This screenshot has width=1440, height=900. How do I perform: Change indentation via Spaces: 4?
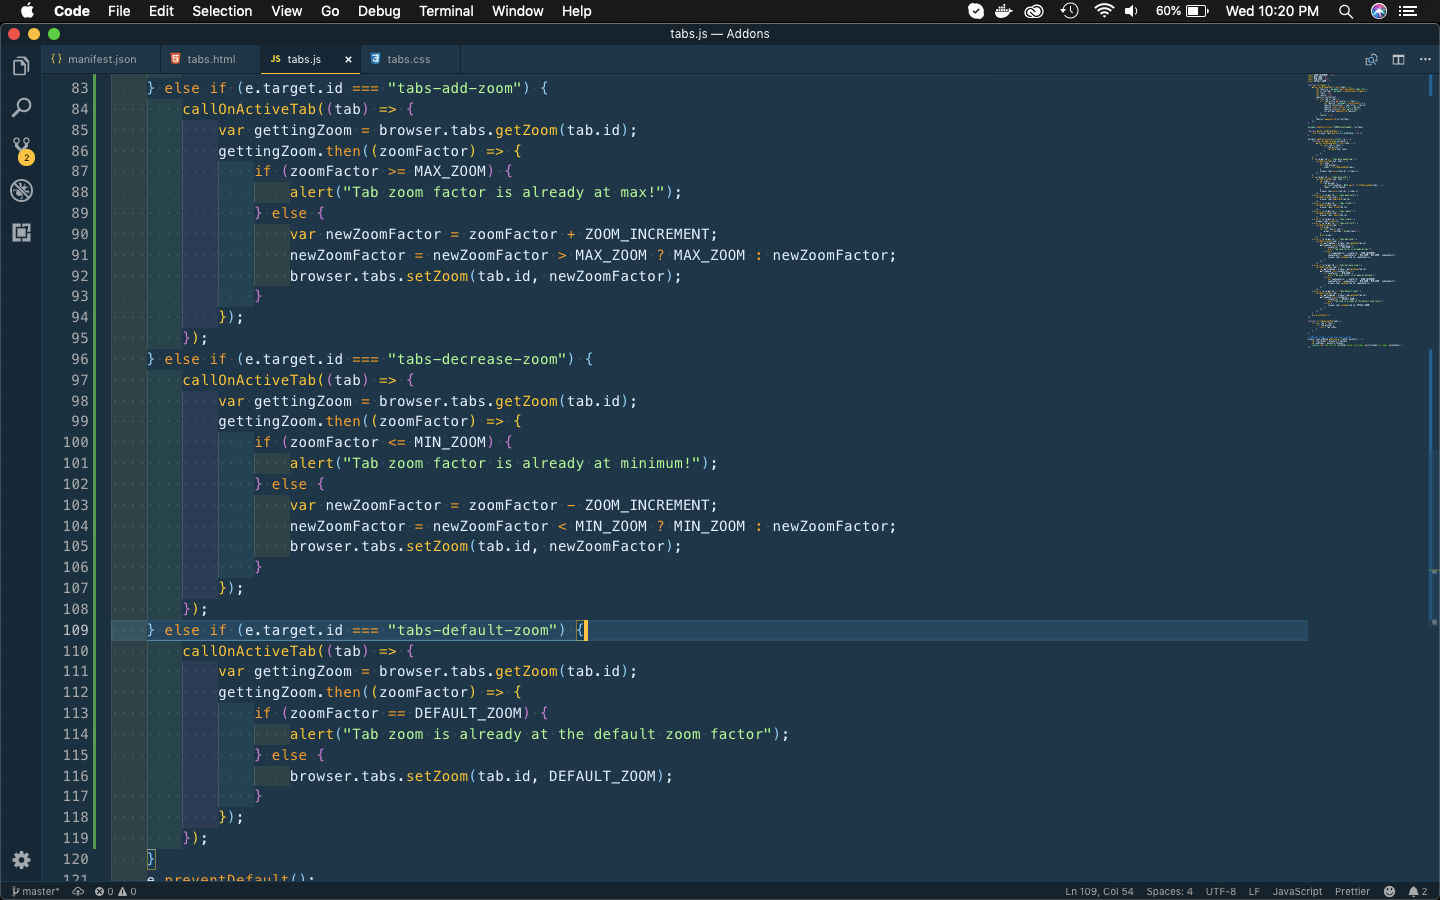coord(1169,891)
